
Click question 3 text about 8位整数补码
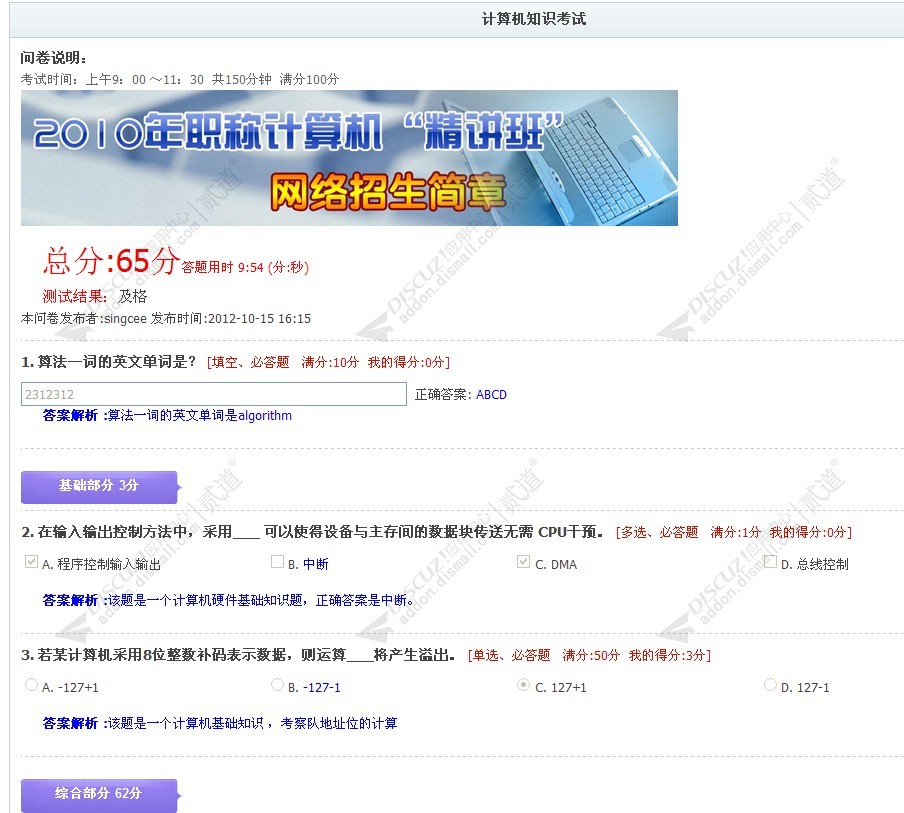coord(238,655)
